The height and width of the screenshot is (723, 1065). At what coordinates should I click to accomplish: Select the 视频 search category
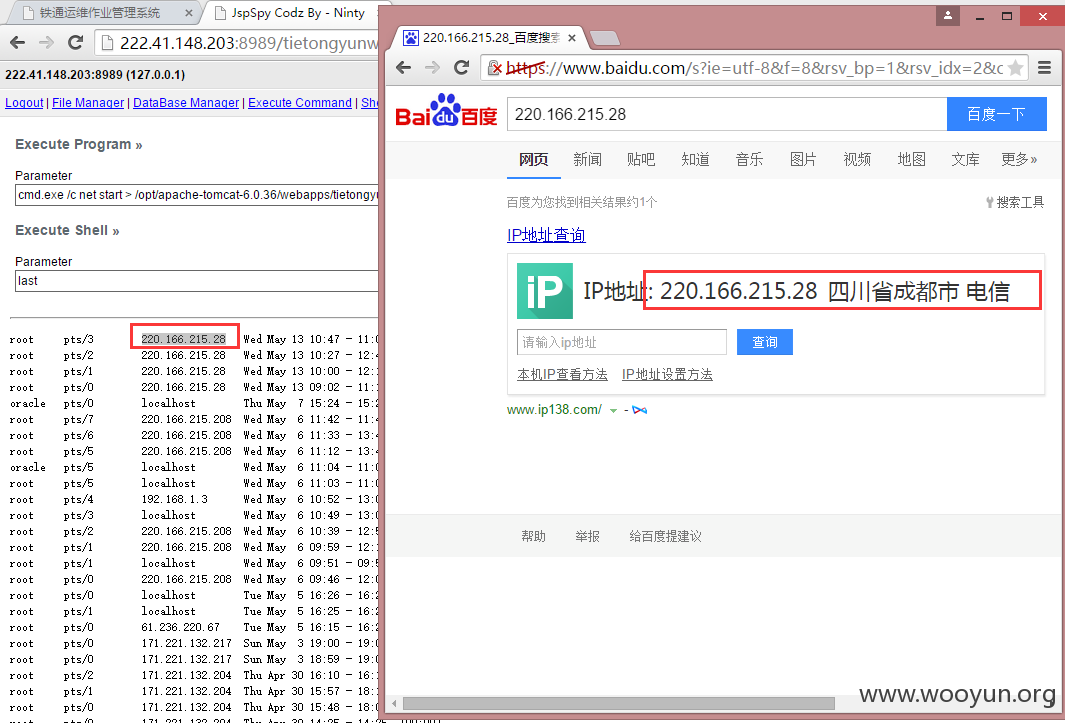(857, 160)
